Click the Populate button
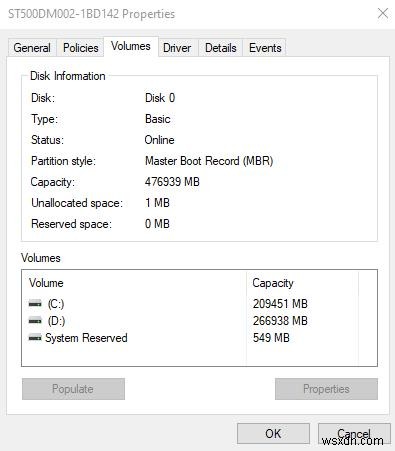The width and height of the screenshot is (395, 451). coord(73,389)
